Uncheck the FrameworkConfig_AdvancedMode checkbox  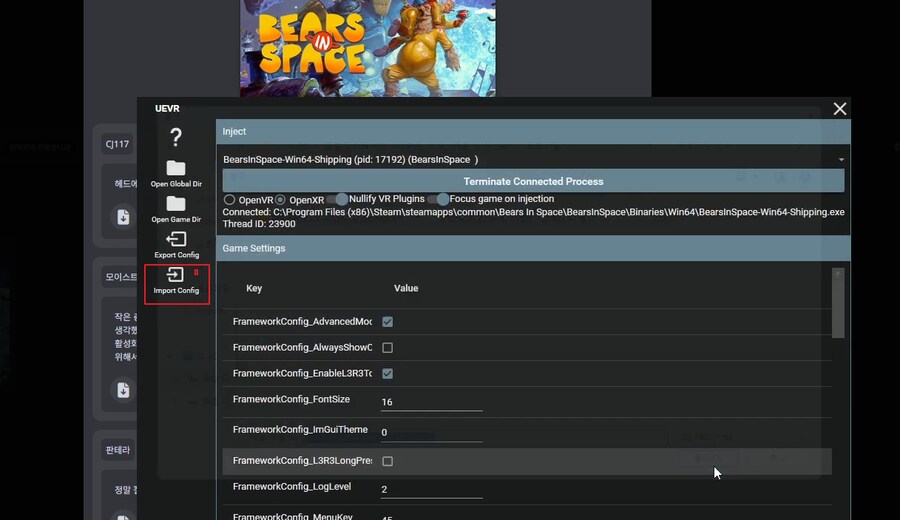387,322
